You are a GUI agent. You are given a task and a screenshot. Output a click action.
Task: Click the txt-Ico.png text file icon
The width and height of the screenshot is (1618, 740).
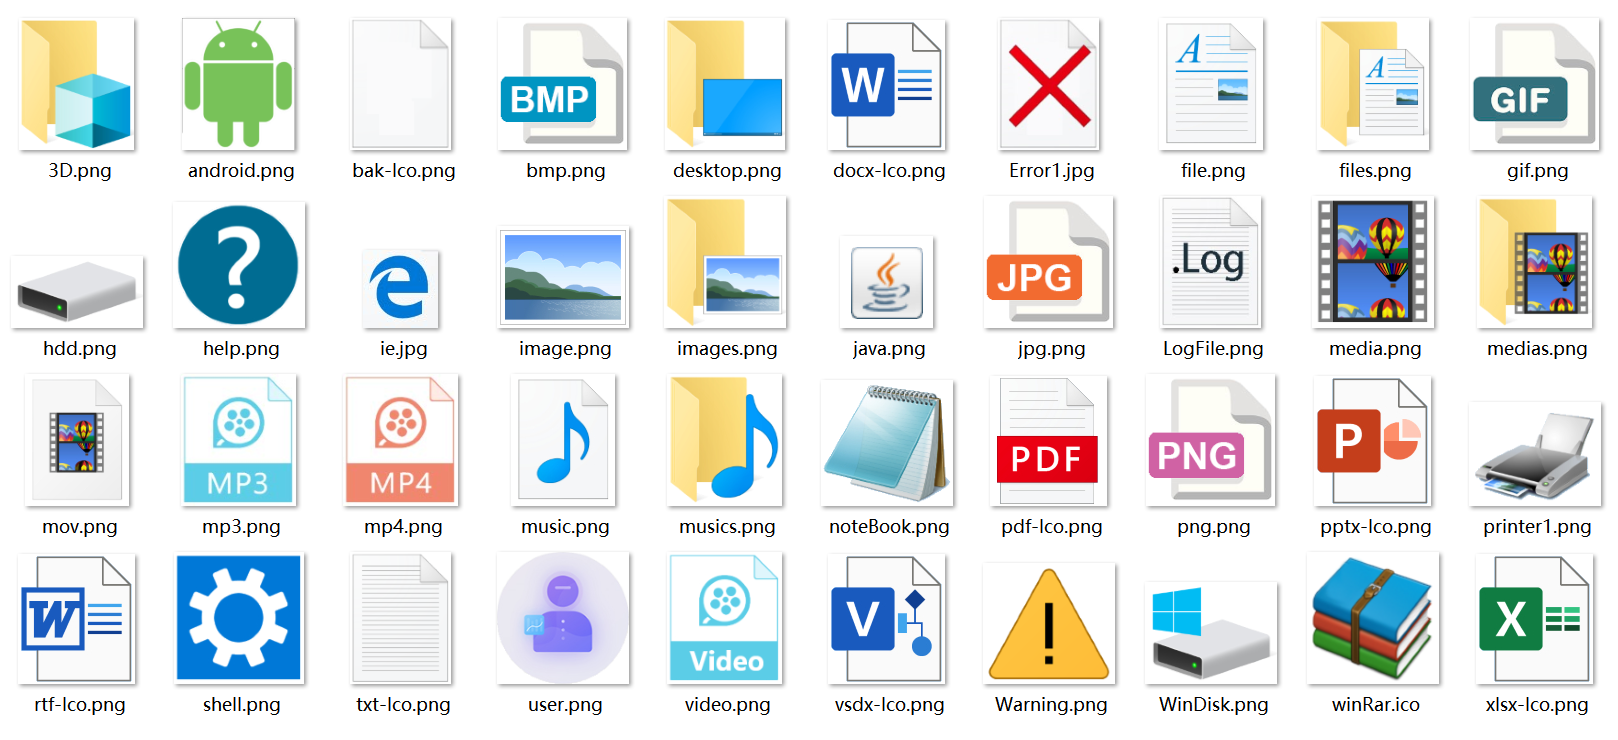click(x=401, y=618)
